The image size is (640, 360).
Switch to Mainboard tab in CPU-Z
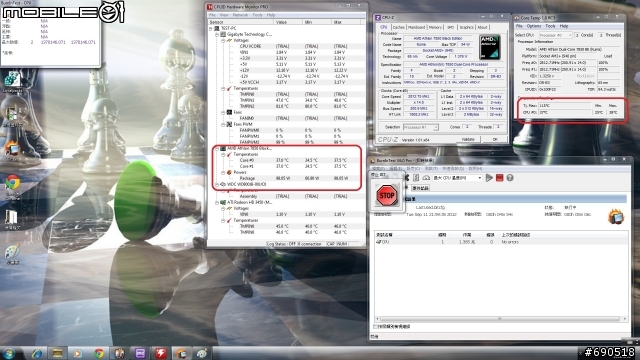(x=416, y=27)
